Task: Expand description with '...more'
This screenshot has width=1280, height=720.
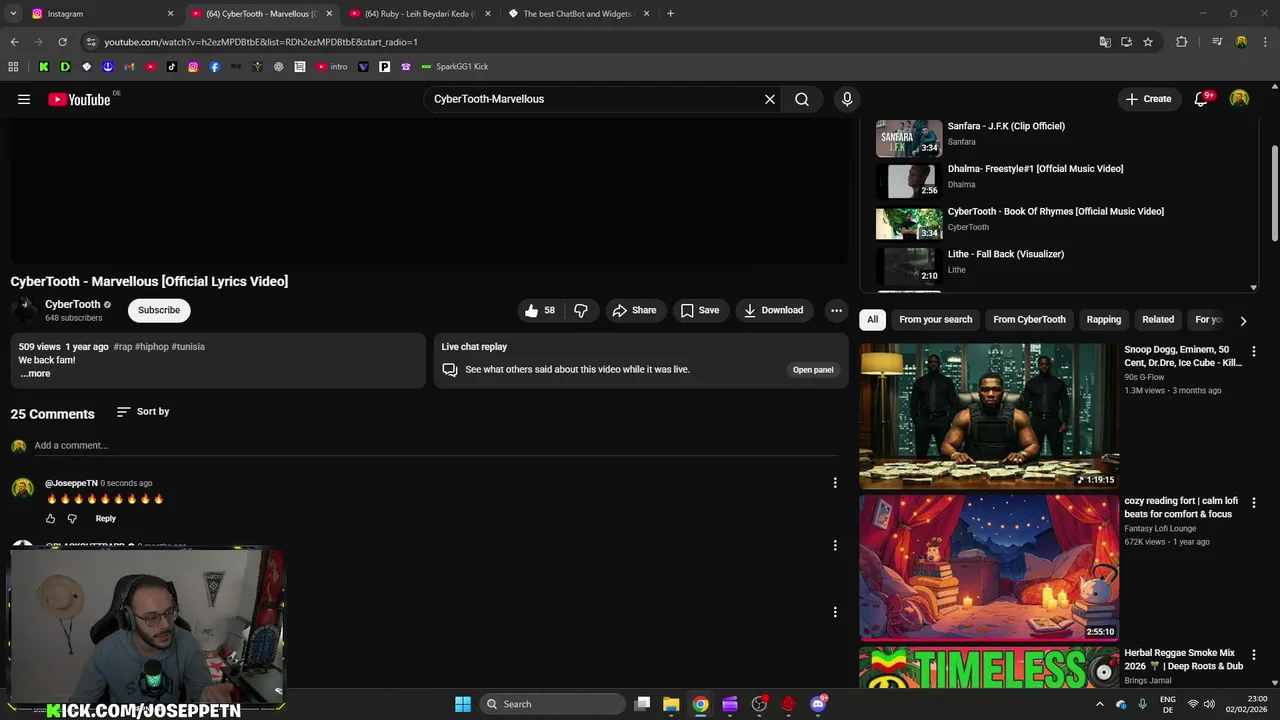Action: [x=35, y=374]
